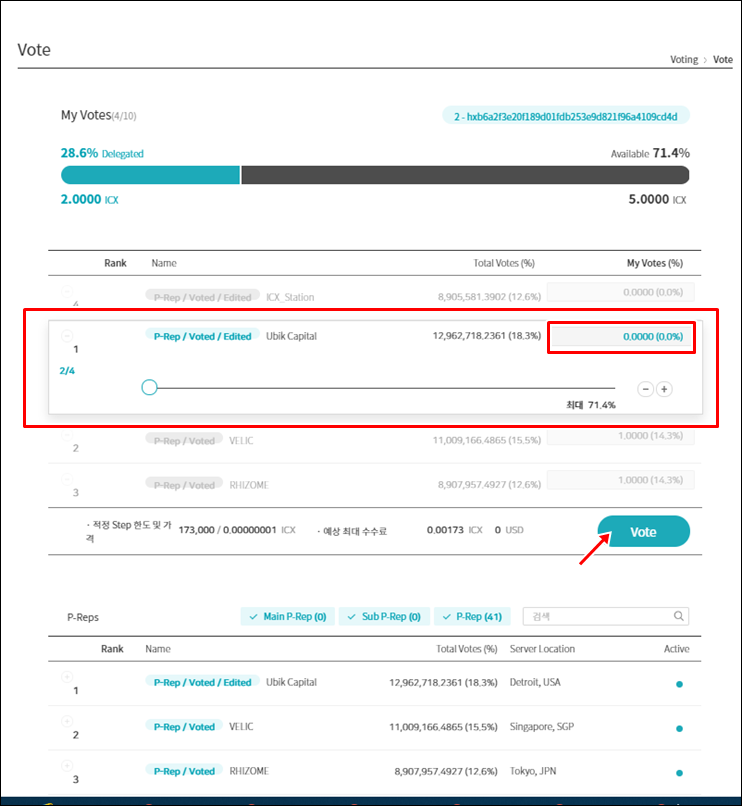Click the wallet address hxb6a2f3e... badge
The height and width of the screenshot is (806, 742).
[x=566, y=116]
